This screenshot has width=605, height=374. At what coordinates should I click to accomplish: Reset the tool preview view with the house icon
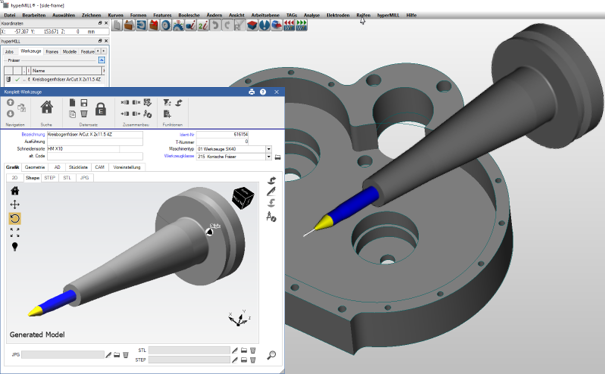(x=15, y=191)
